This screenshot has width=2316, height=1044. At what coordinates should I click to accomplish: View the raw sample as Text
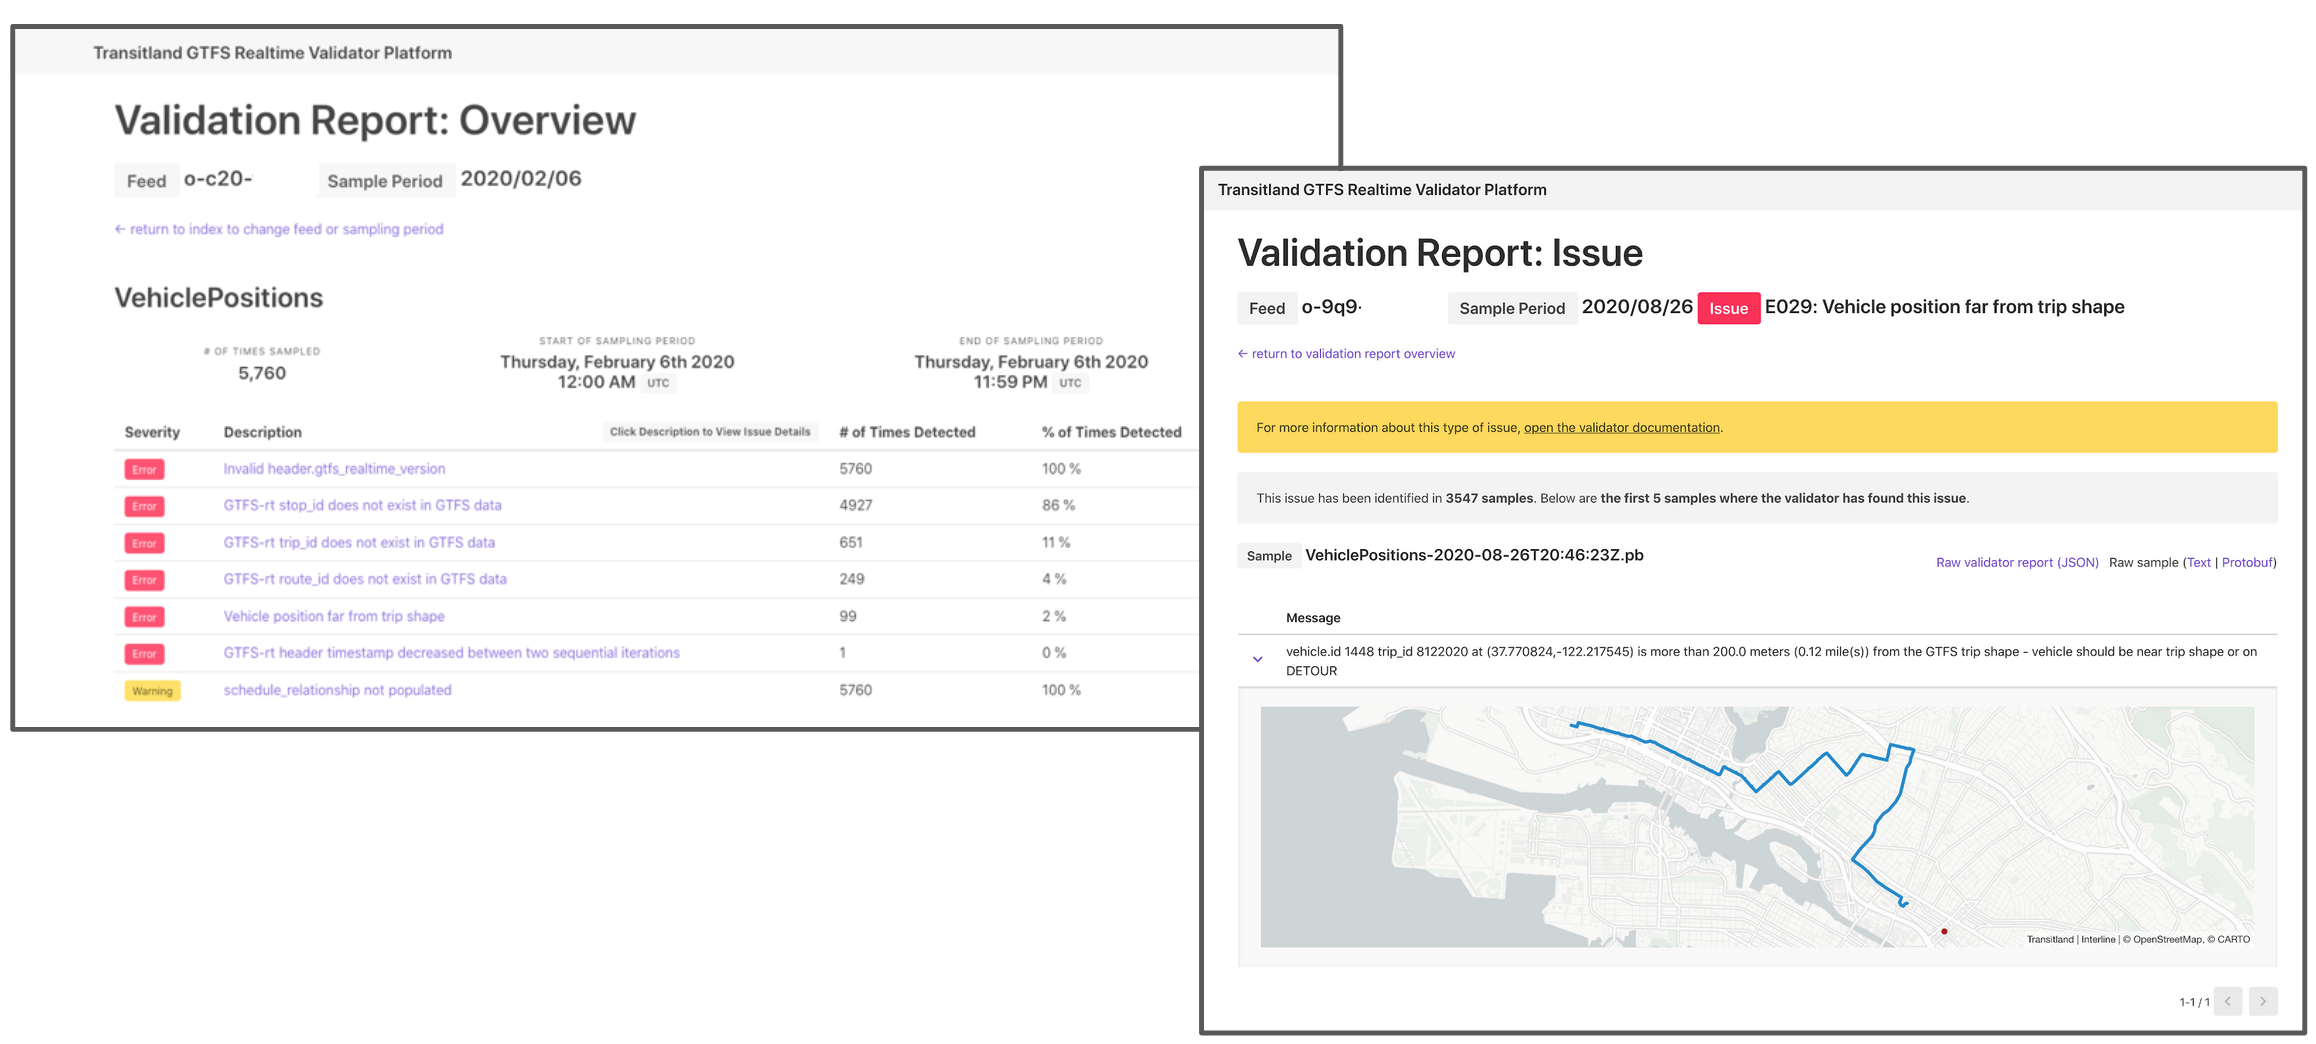(x=2199, y=562)
